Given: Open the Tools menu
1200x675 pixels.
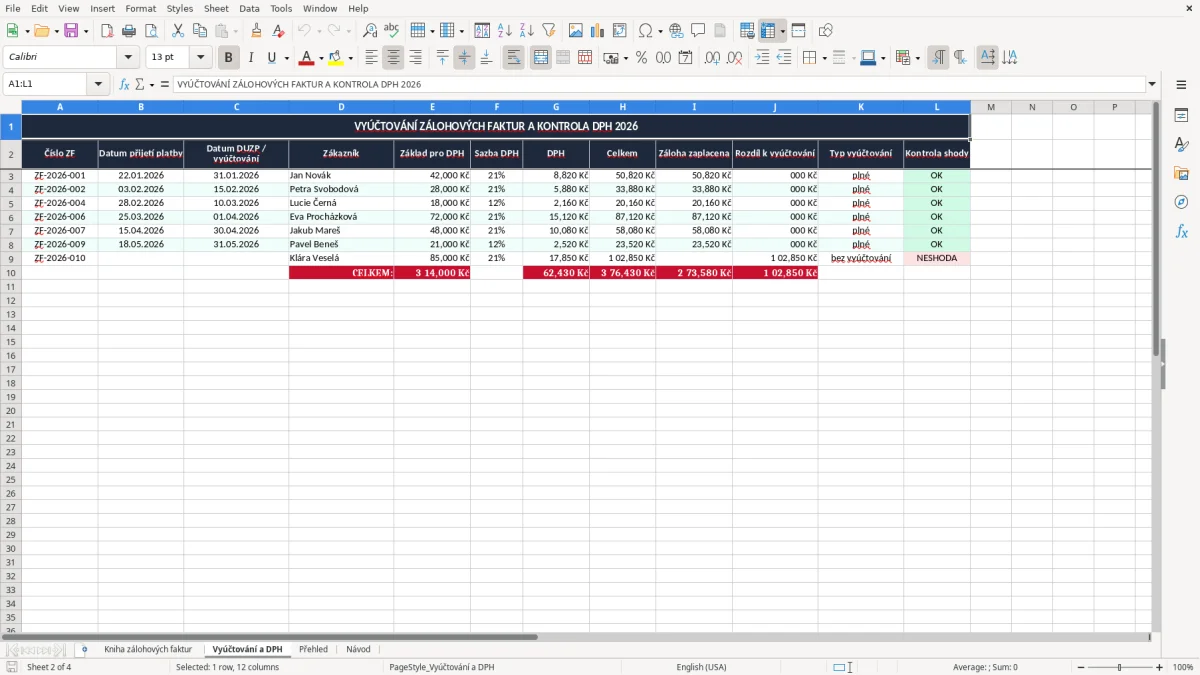Looking at the screenshot, I should [281, 8].
